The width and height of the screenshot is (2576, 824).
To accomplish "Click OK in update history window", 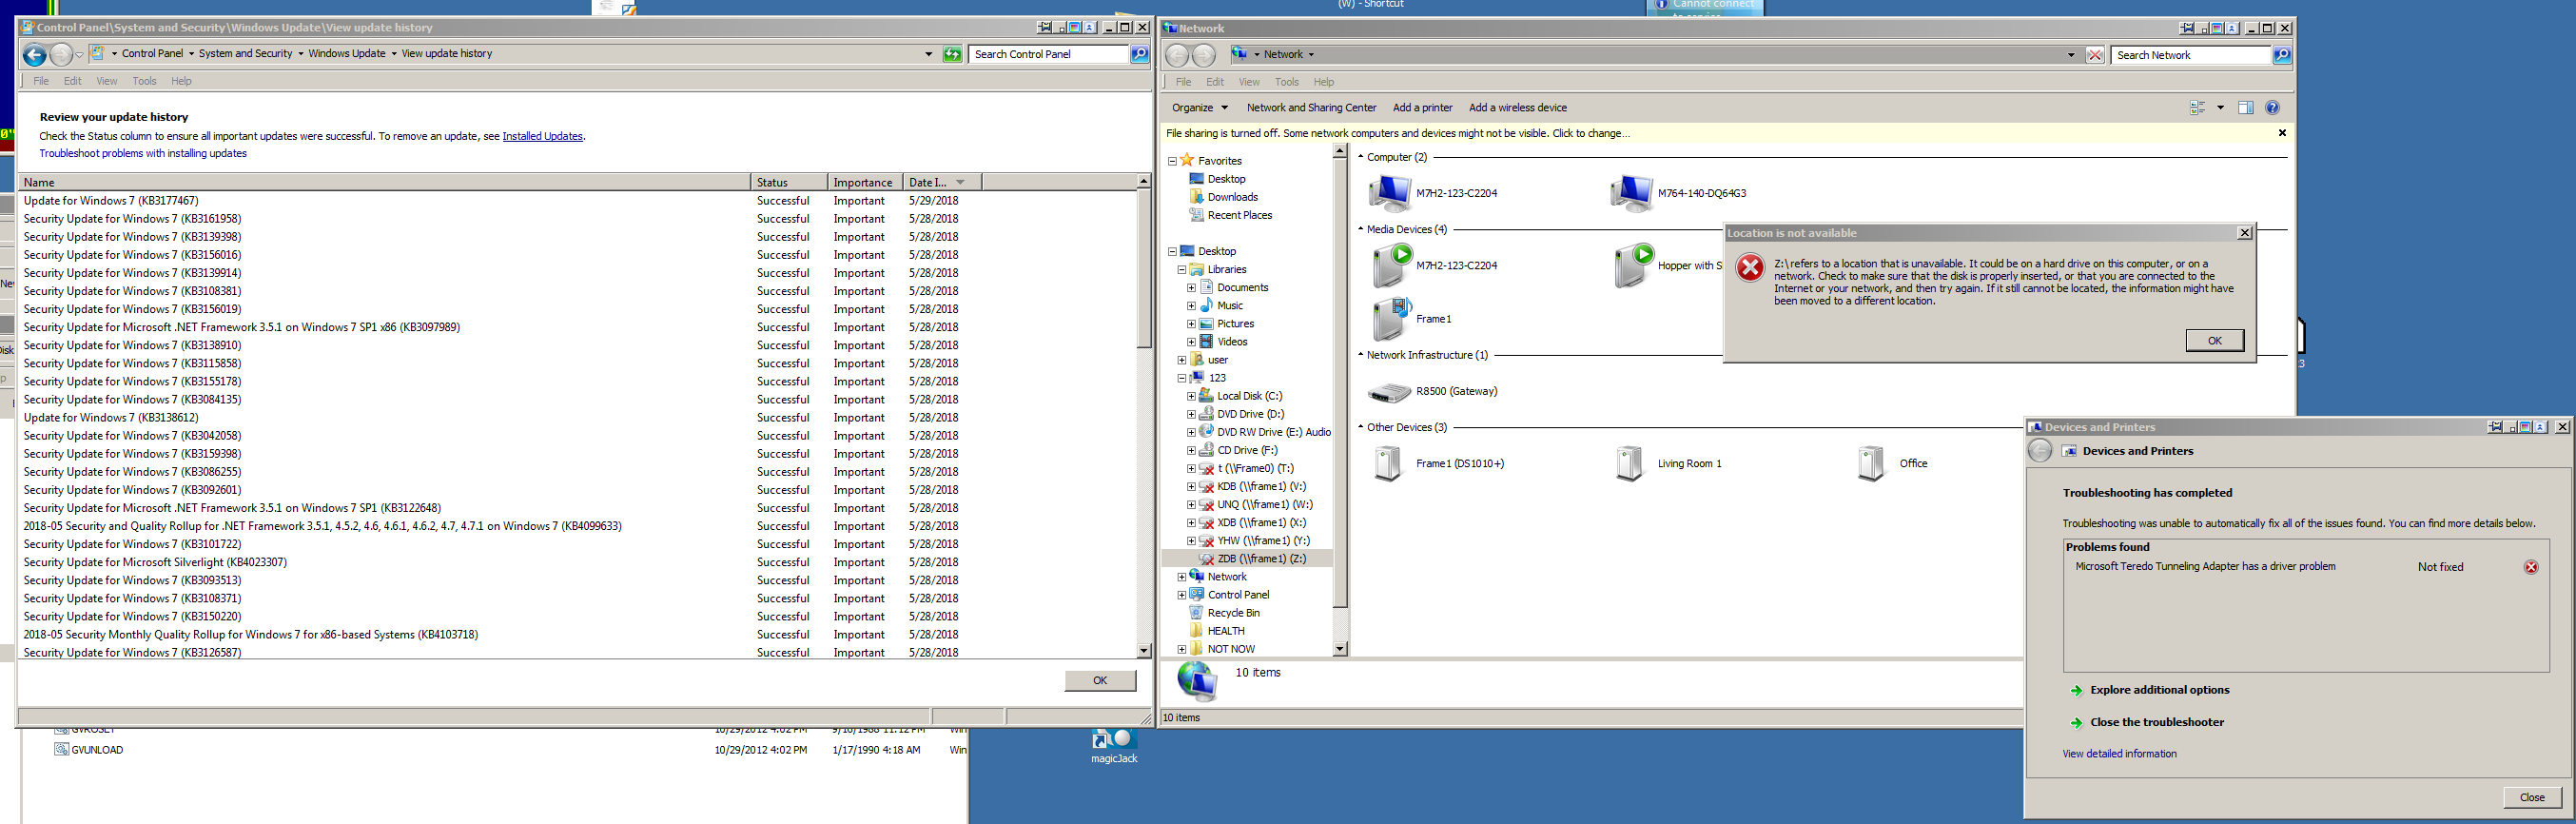I will coord(1100,681).
